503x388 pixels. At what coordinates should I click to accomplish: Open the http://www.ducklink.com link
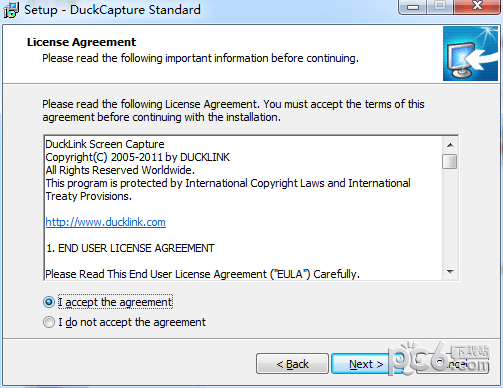pos(105,222)
